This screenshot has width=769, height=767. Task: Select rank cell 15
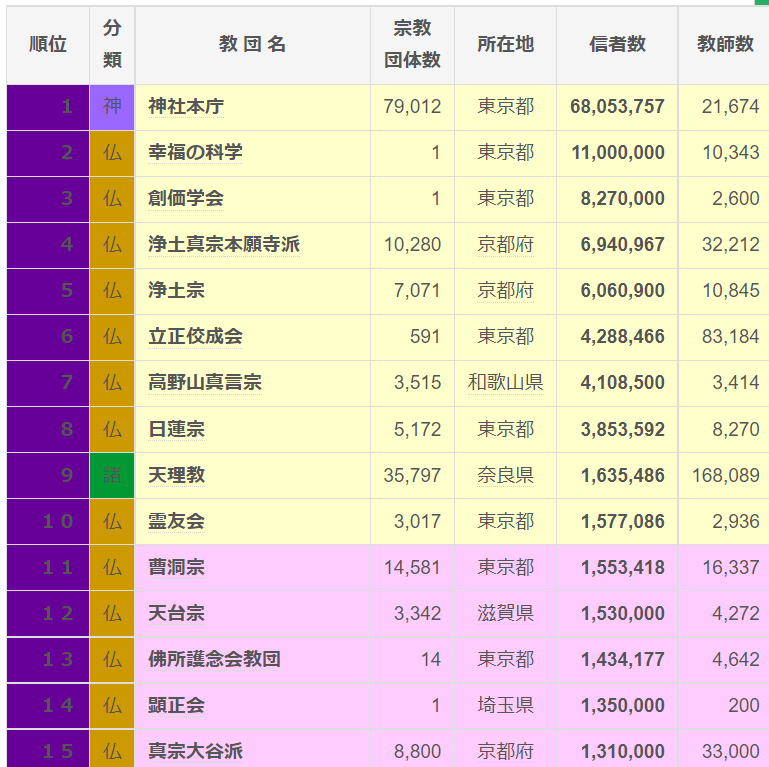point(48,749)
